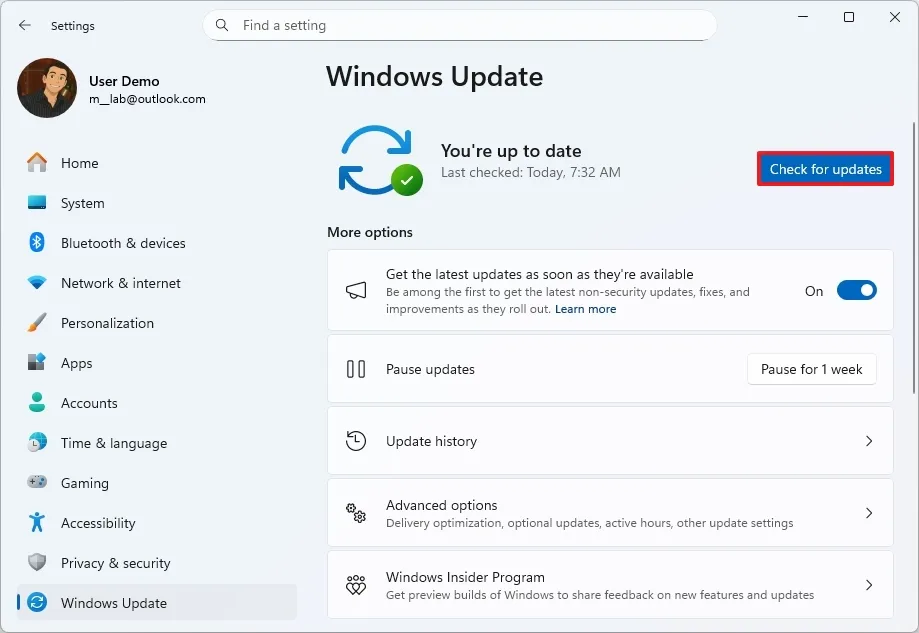Expand Windows Insider Program details
Screen dimensions: 919x633
[867, 585]
